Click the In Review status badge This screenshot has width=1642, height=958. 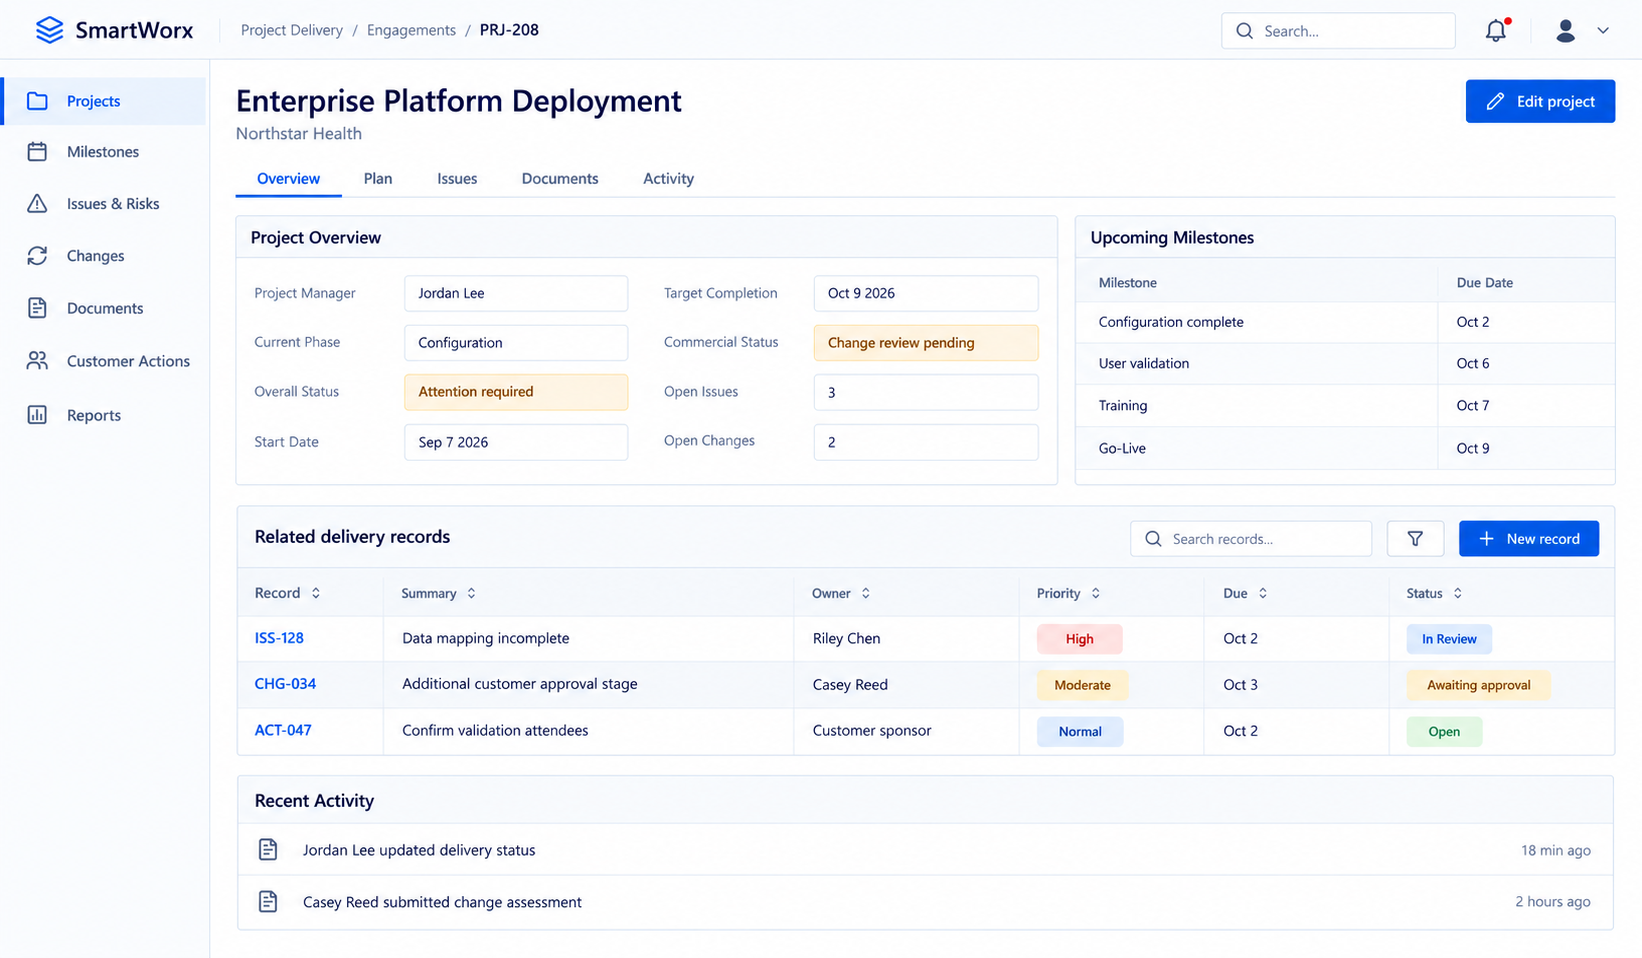click(x=1449, y=639)
